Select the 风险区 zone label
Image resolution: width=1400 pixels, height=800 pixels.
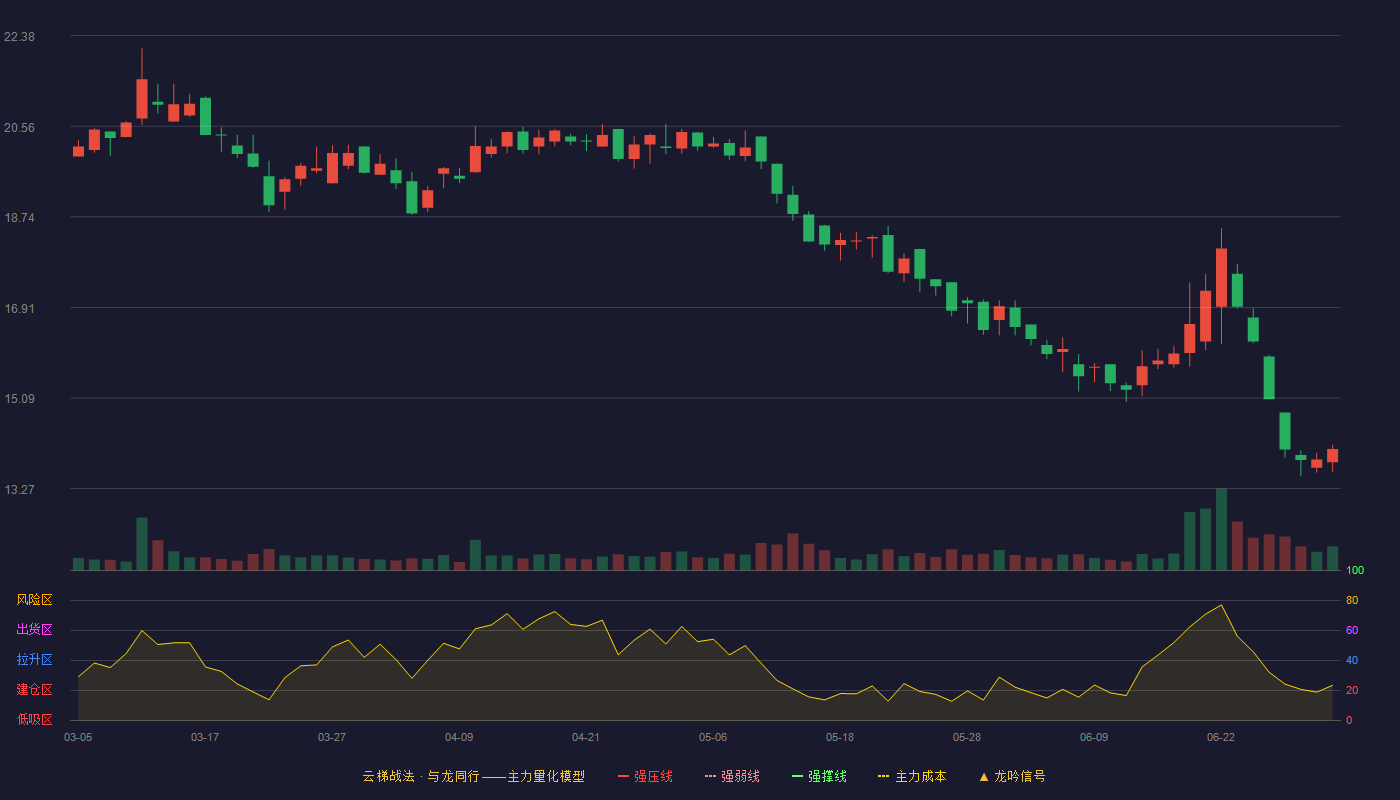pyautogui.click(x=34, y=600)
